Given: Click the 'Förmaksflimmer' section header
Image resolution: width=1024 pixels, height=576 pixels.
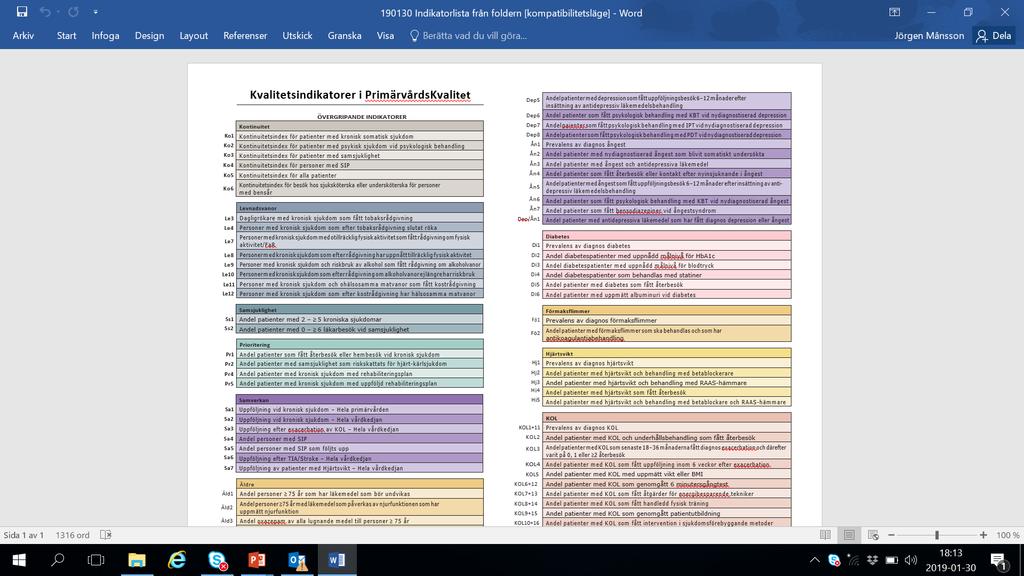Looking at the screenshot, I should pos(667,311).
